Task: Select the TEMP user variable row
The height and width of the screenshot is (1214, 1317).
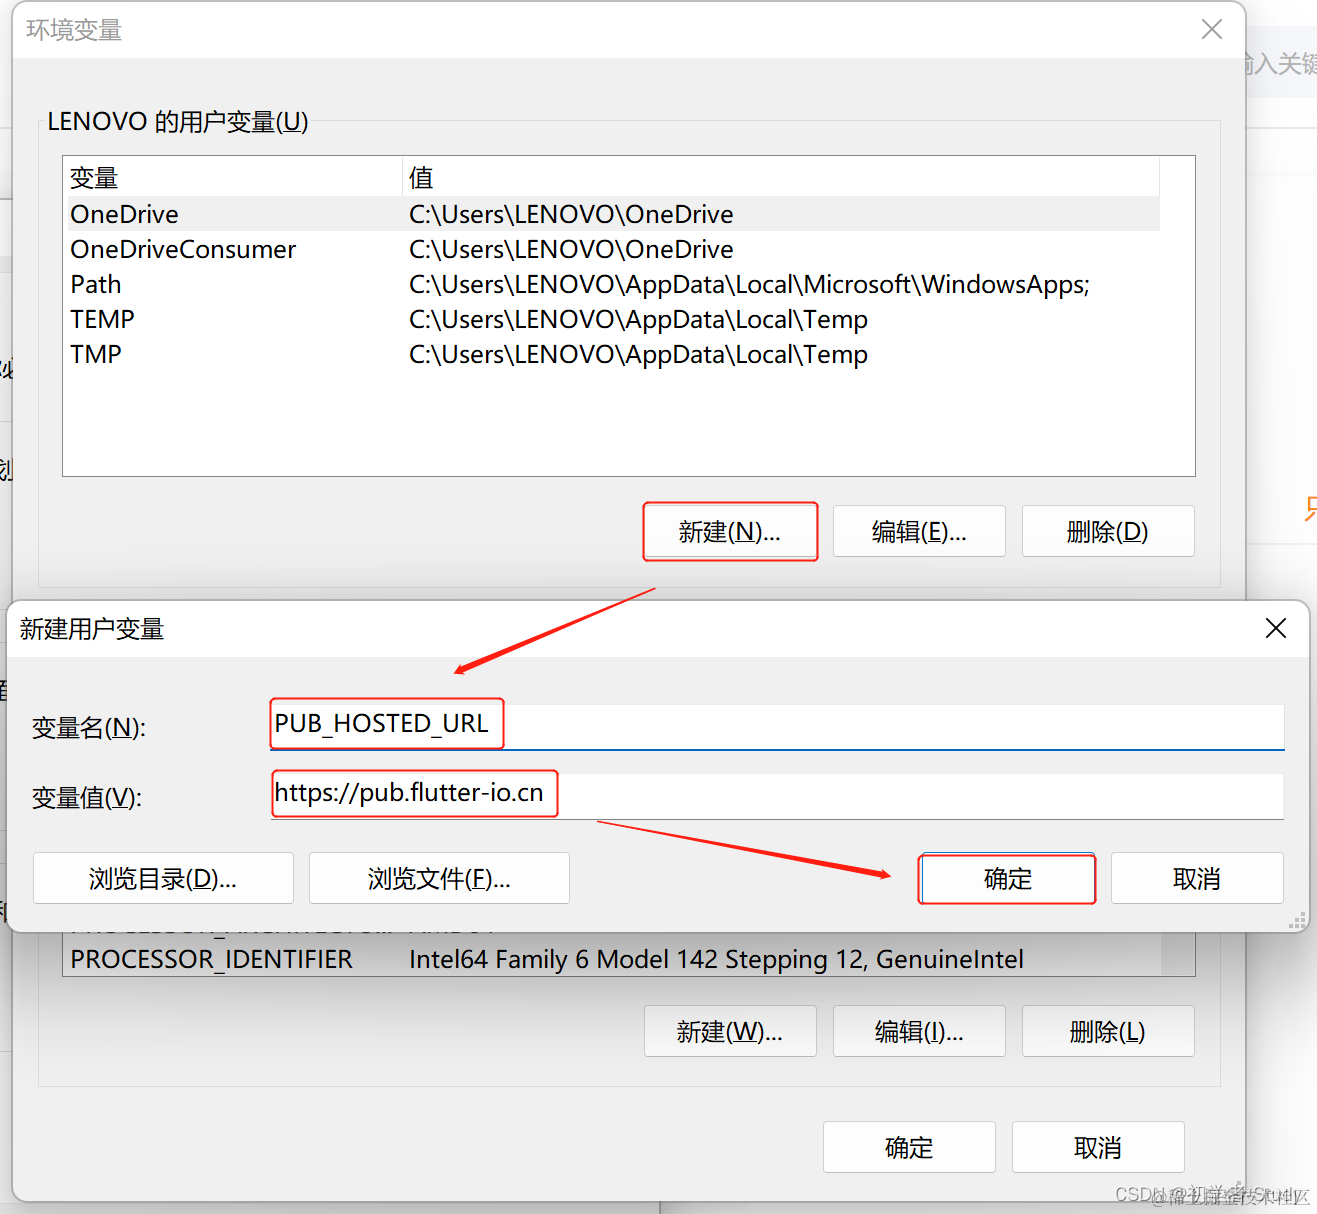Action: click(x=612, y=319)
